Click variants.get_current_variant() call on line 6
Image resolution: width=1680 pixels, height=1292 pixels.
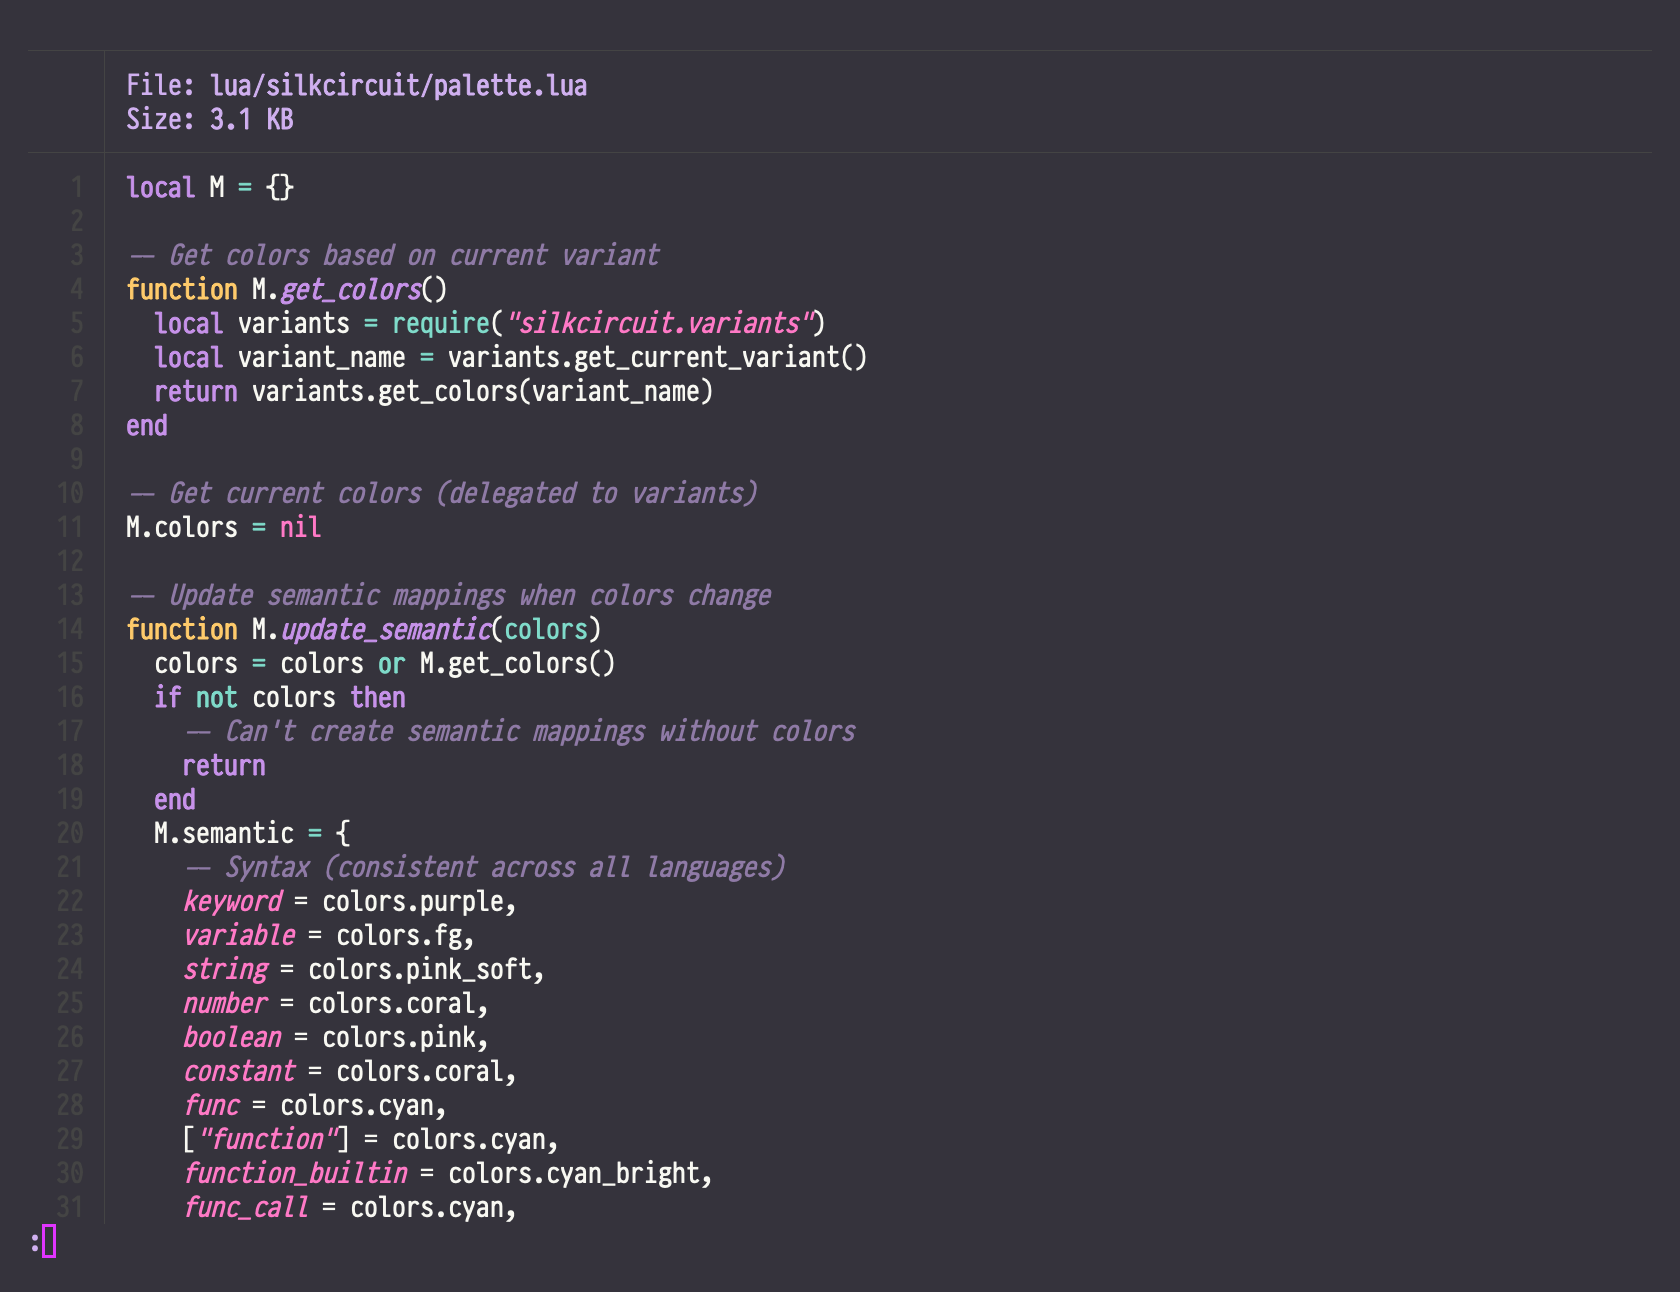coord(657,358)
